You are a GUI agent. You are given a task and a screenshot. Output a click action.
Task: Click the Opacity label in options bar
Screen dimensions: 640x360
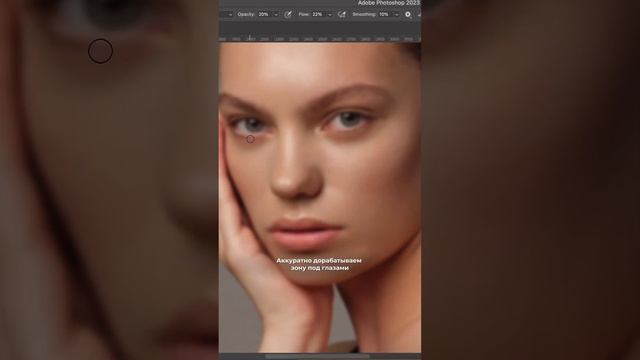(246, 14)
